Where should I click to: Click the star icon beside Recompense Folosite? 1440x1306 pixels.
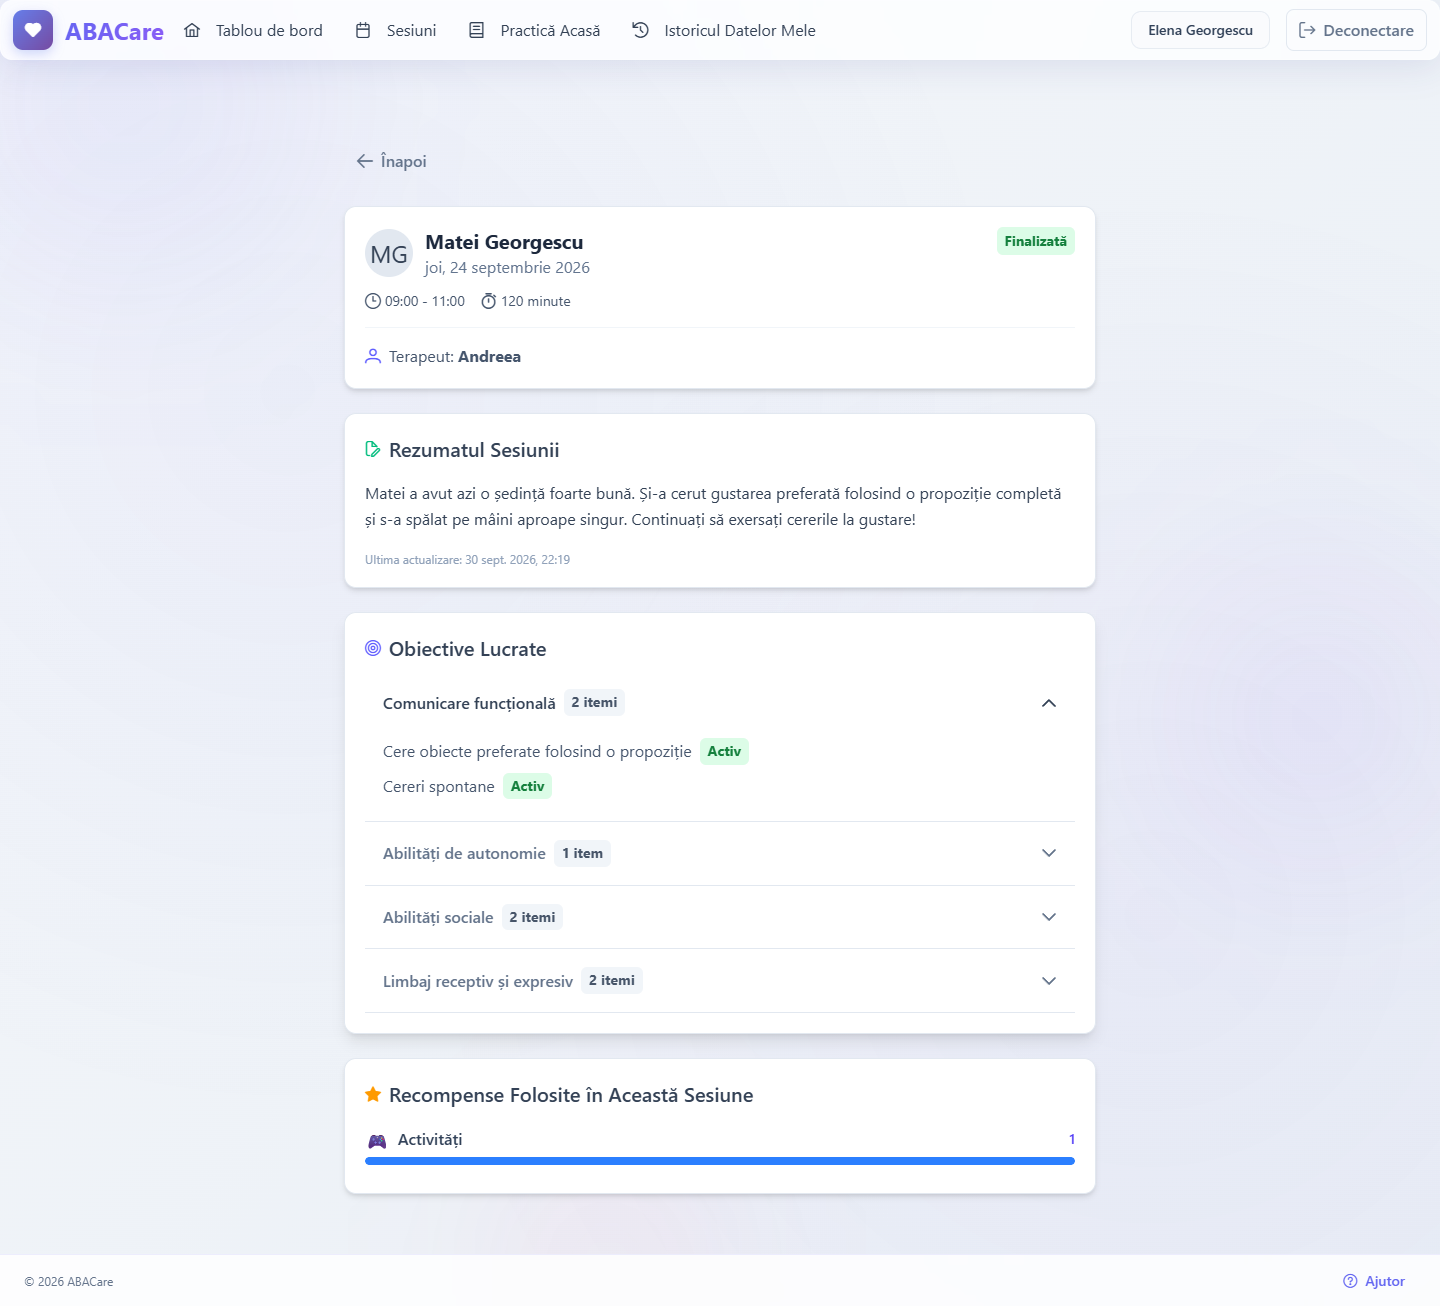pyautogui.click(x=373, y=1094)
